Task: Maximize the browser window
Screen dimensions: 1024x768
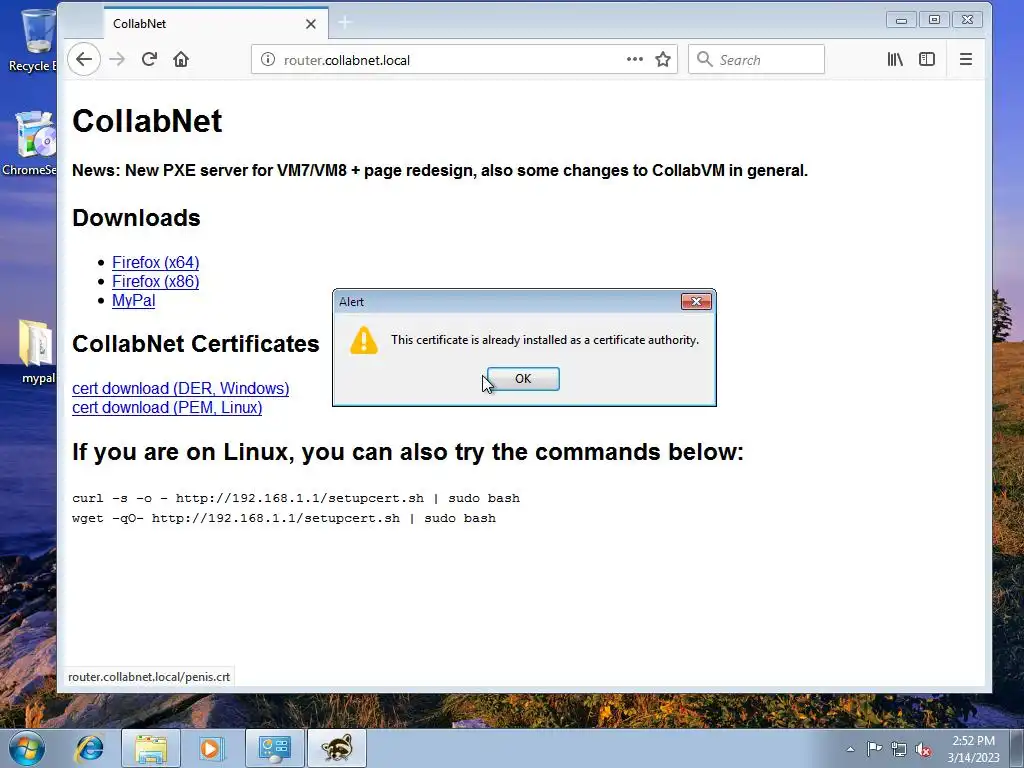Action: click(x=935, y=20)
